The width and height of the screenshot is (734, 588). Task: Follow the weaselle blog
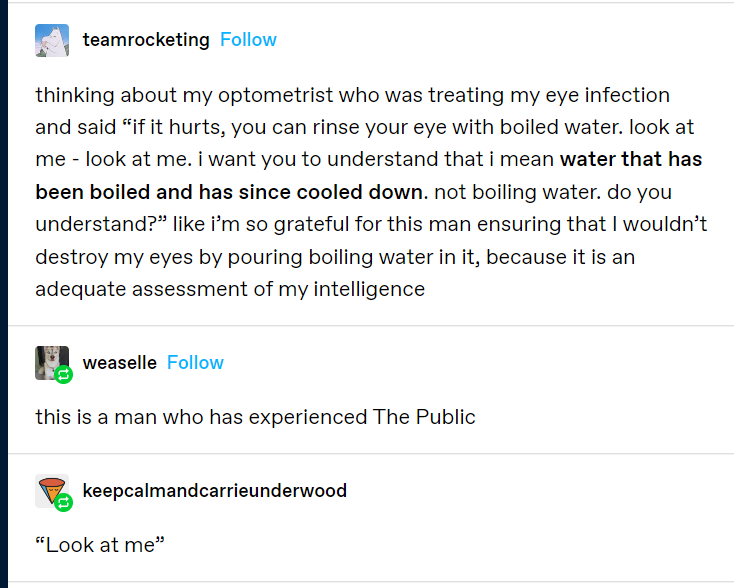[195, 363]
